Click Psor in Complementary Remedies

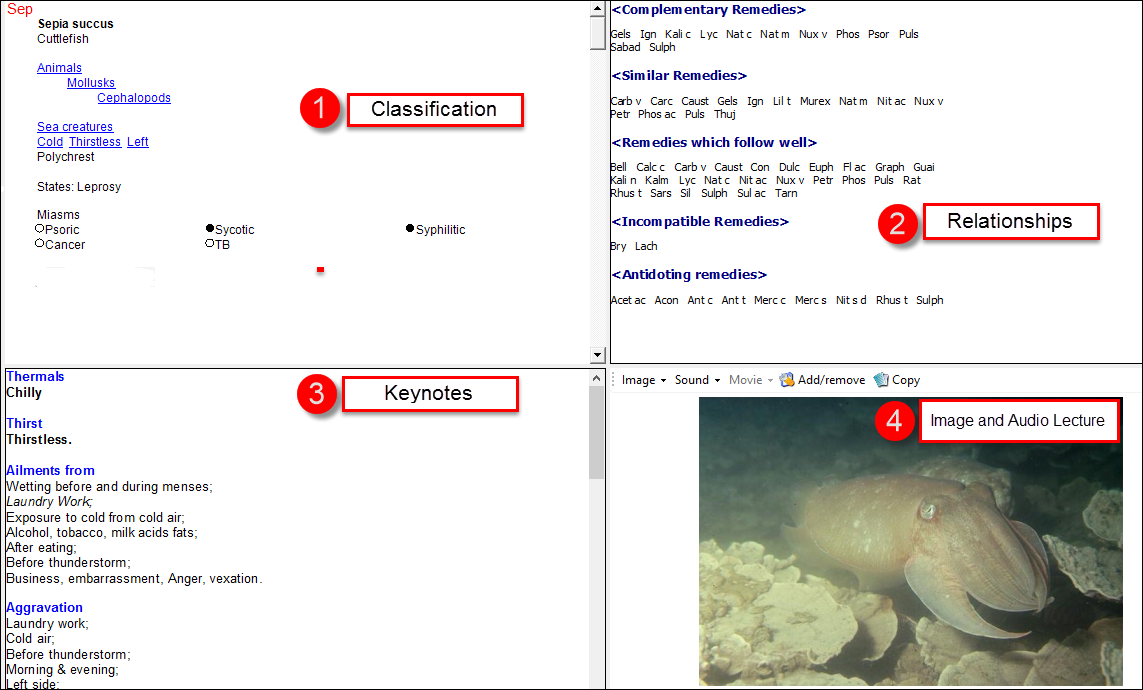click(x=878, y=34)
